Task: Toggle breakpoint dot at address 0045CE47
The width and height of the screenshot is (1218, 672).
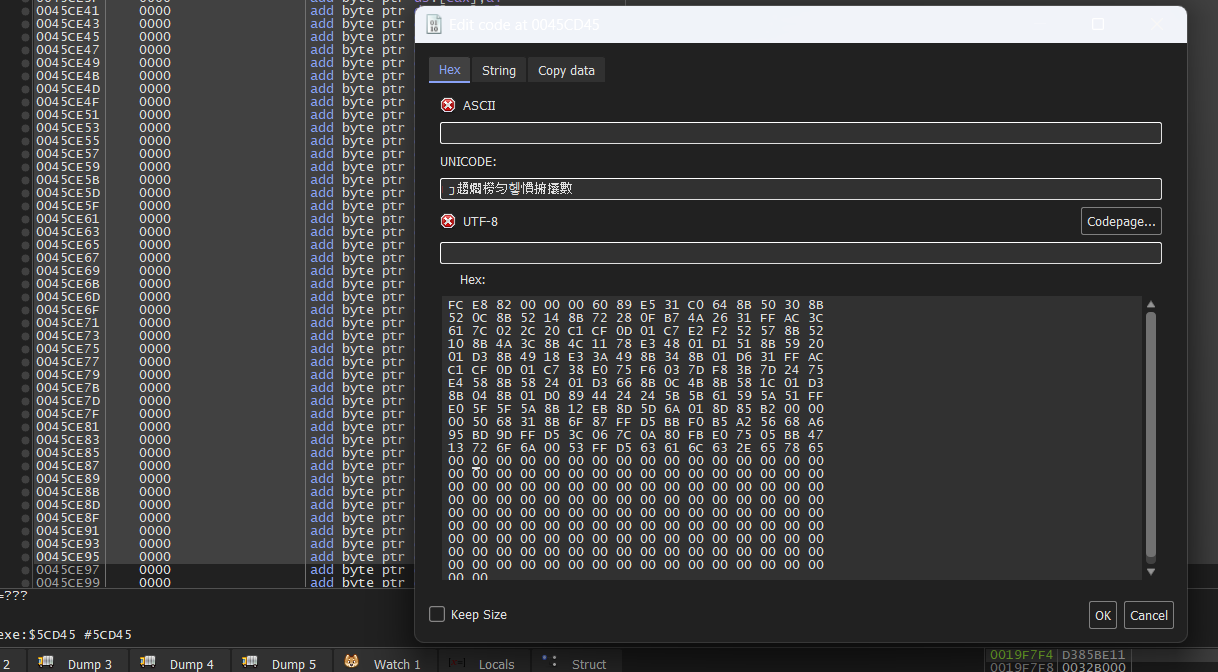Action: coord(25,49)
